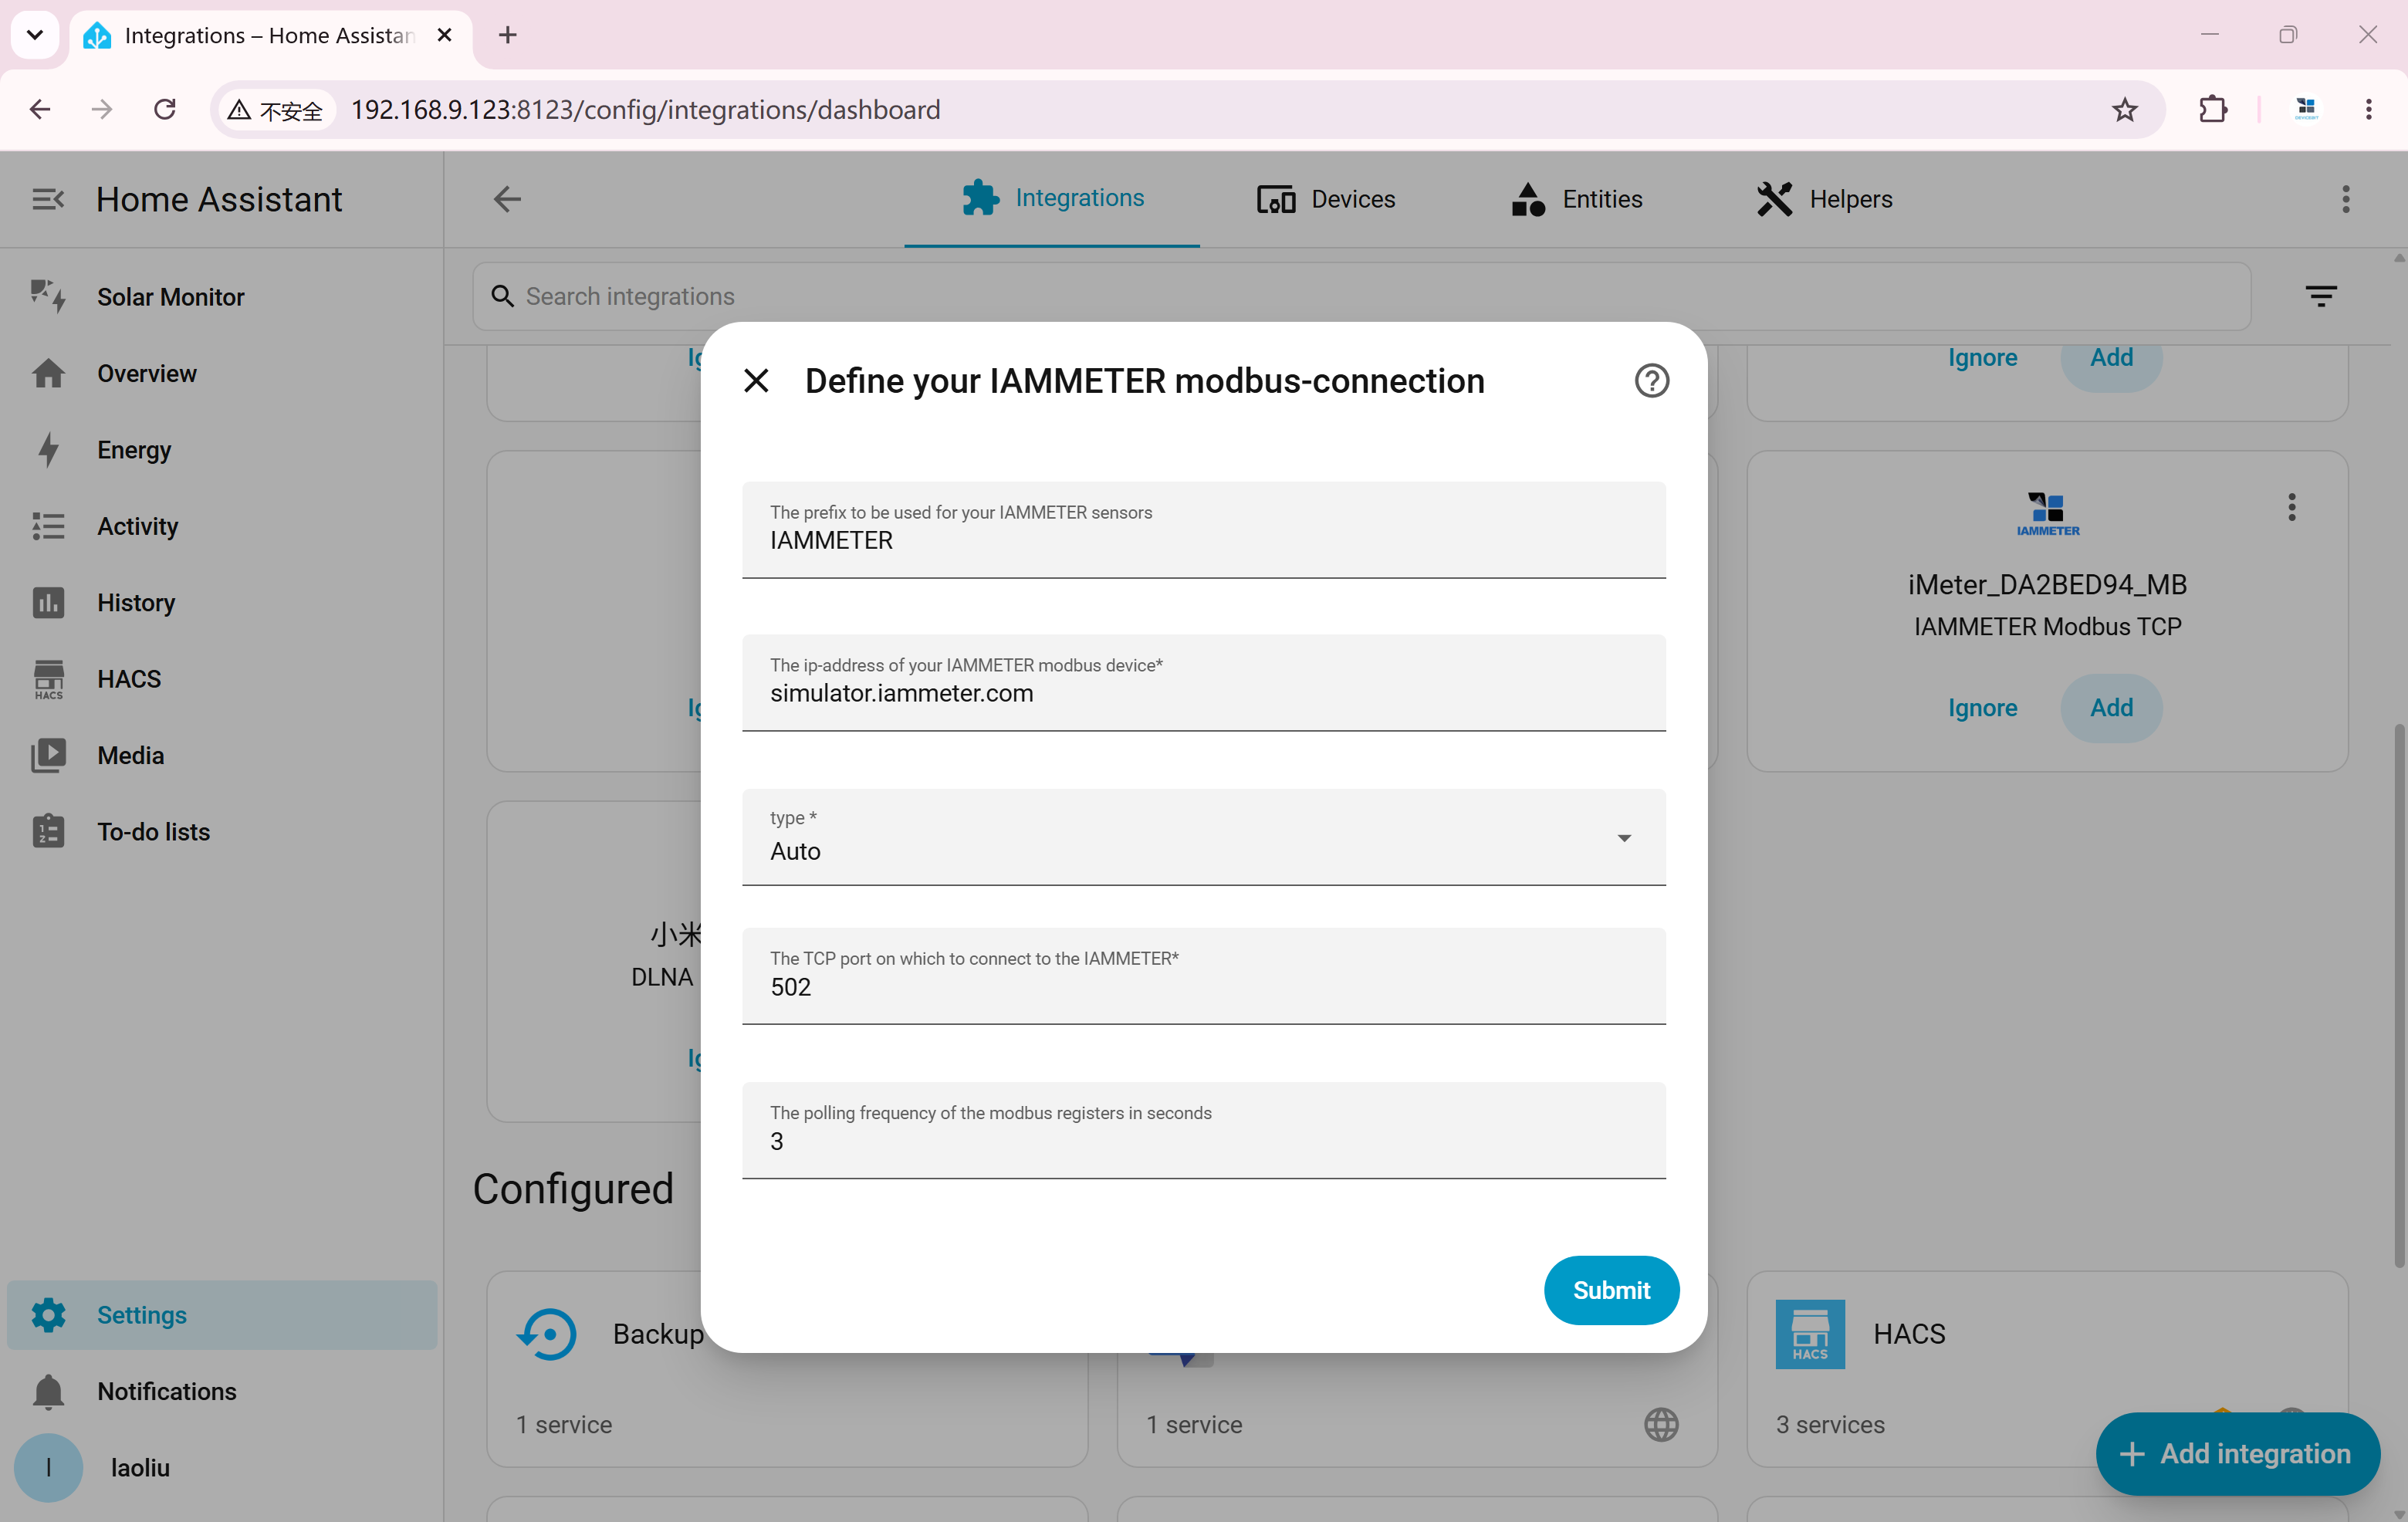
Task: Reload the browser page
Action: [x=165, y=110]
